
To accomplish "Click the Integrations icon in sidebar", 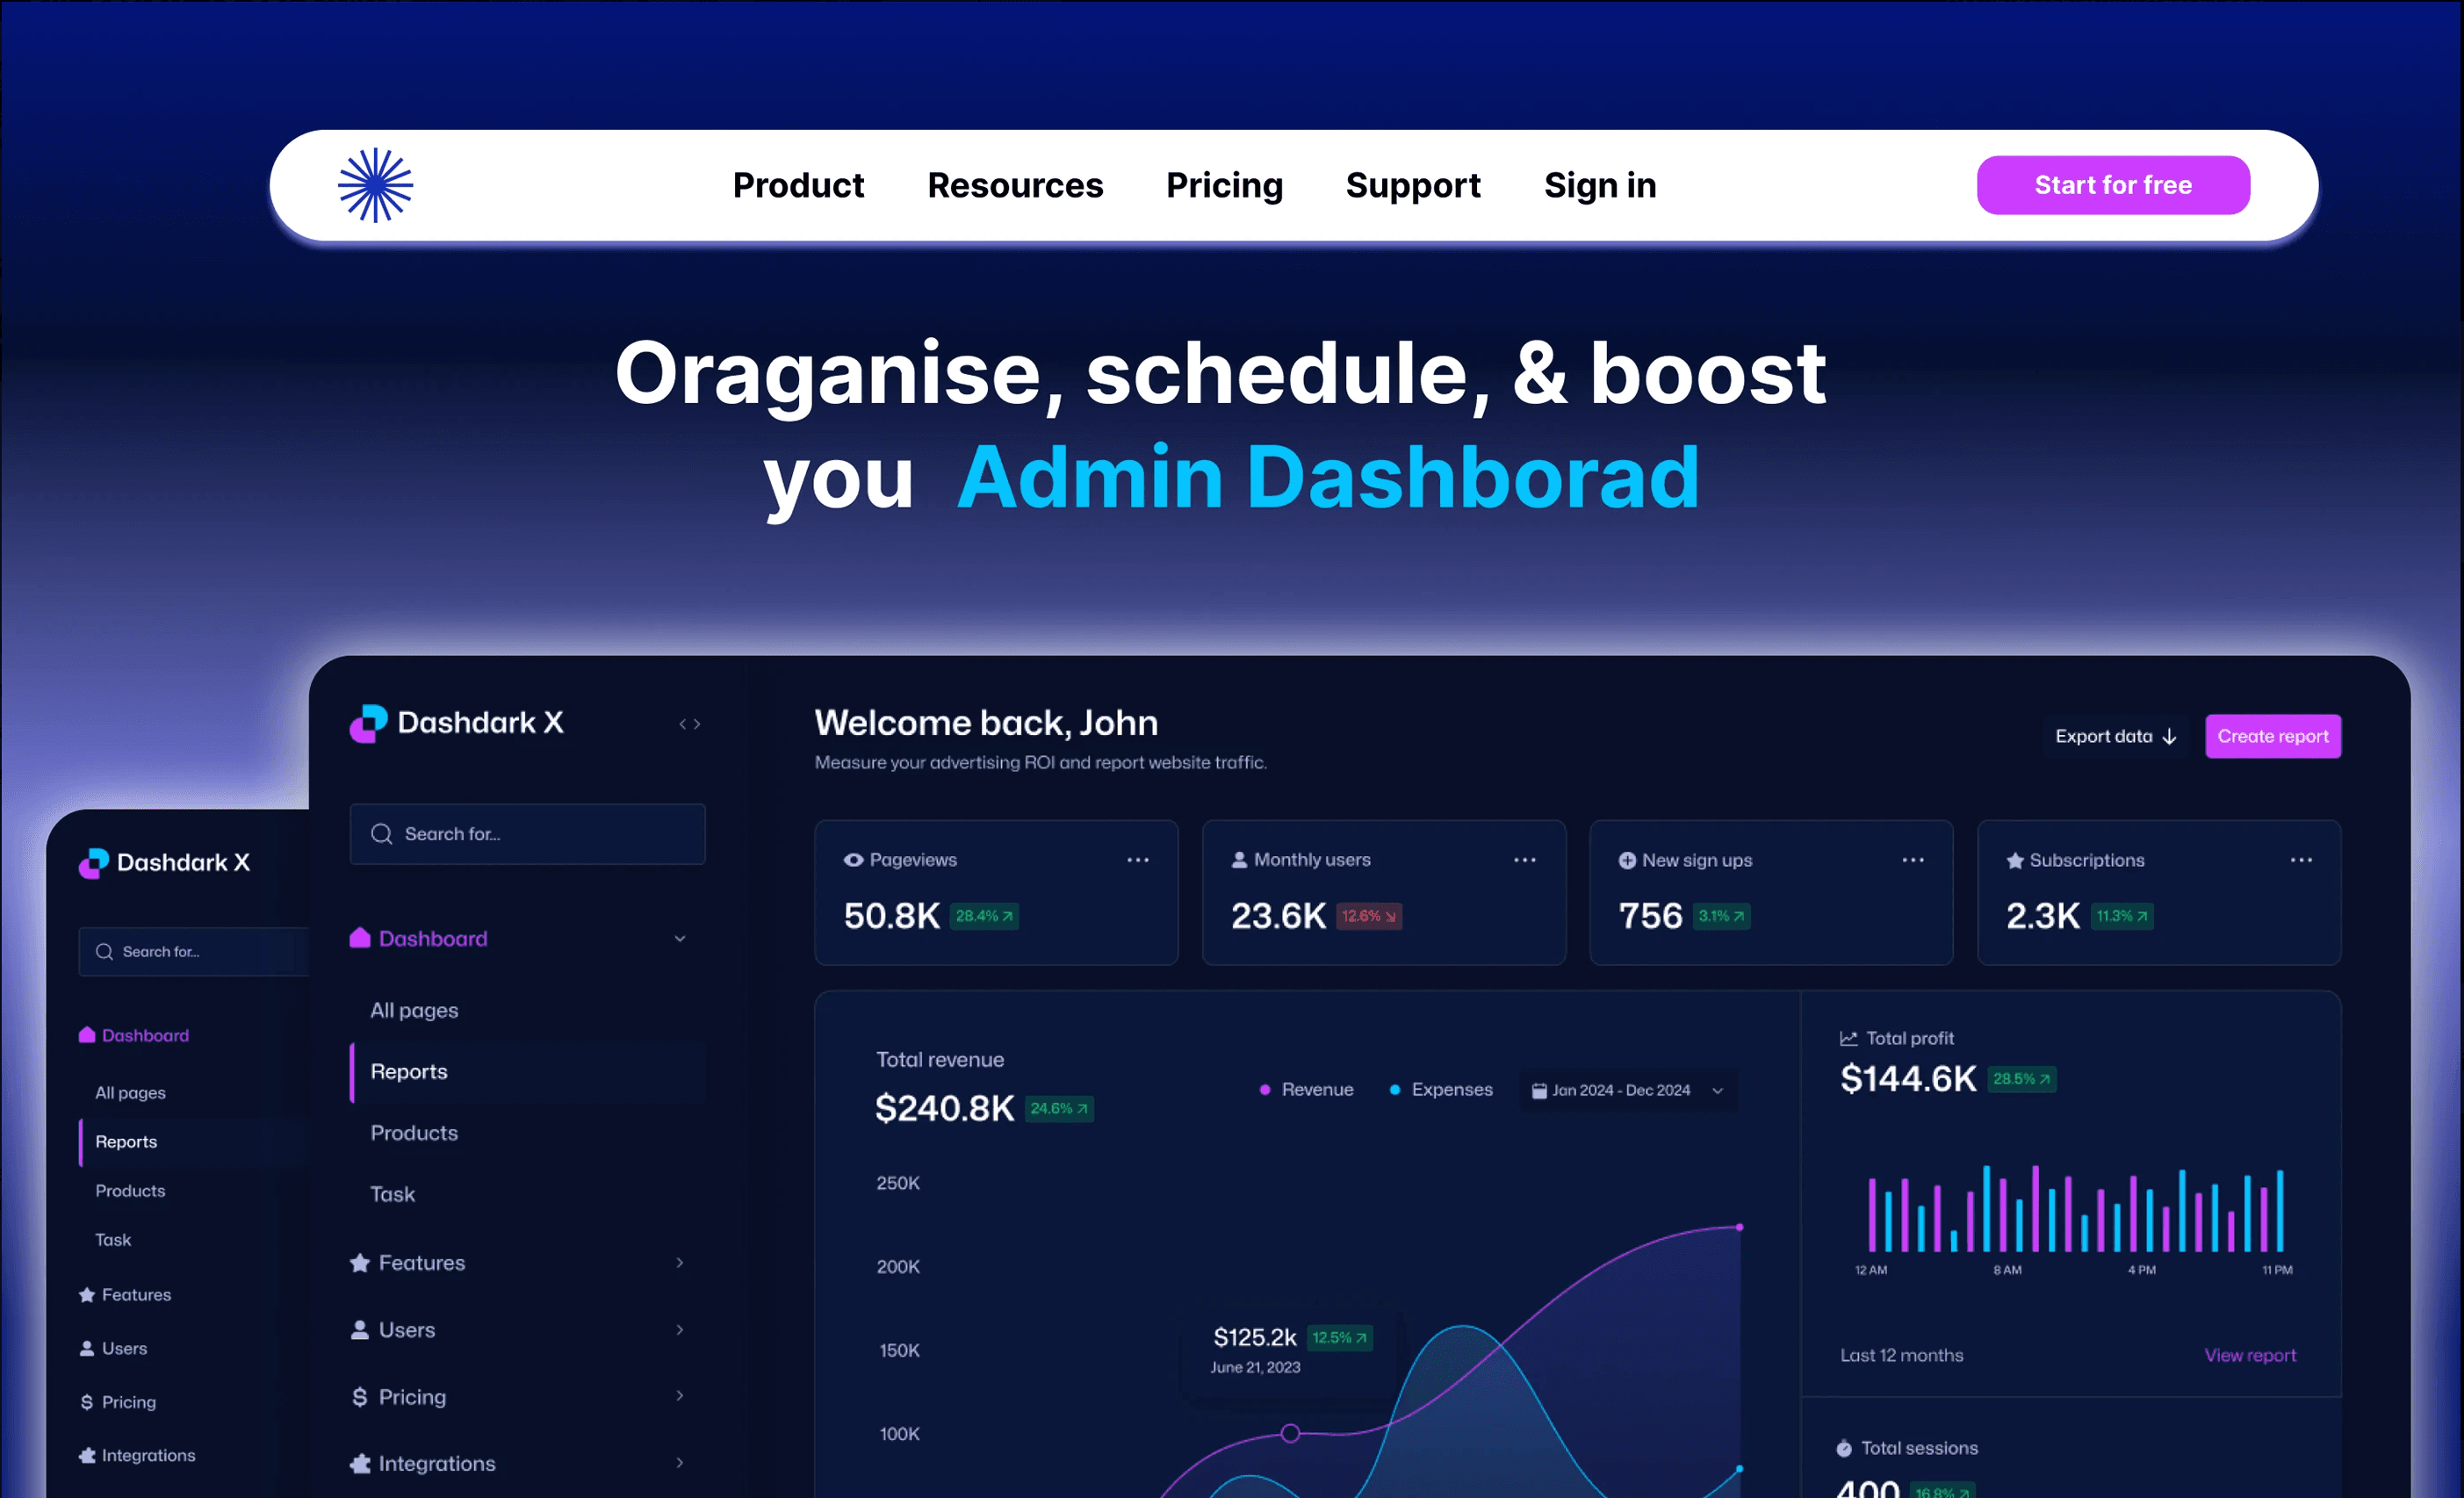I will pos(358,1462).
